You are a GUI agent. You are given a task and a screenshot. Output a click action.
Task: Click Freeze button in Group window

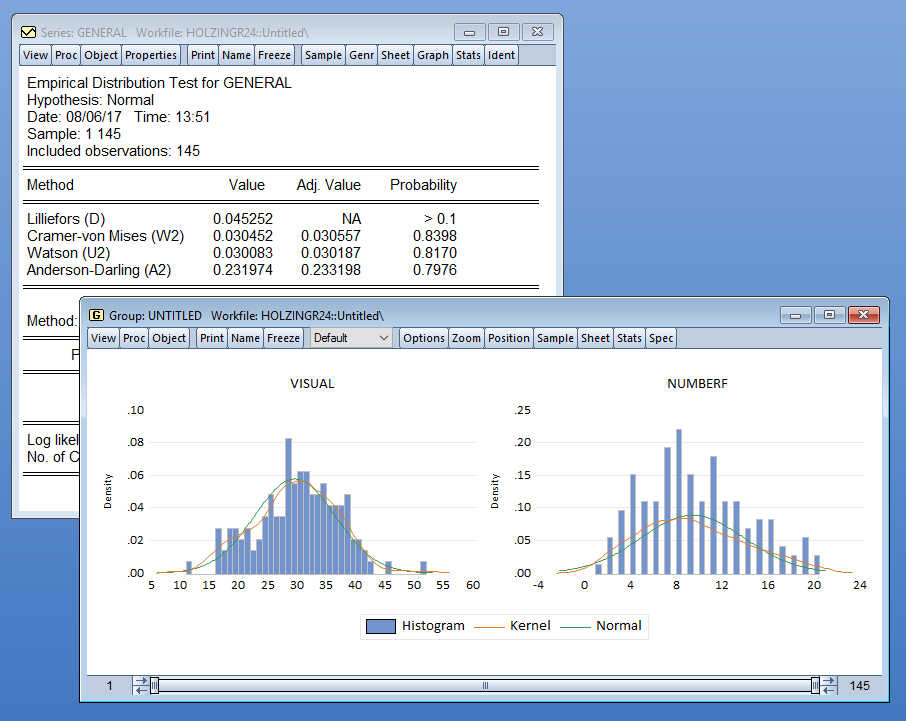(284, 338)
